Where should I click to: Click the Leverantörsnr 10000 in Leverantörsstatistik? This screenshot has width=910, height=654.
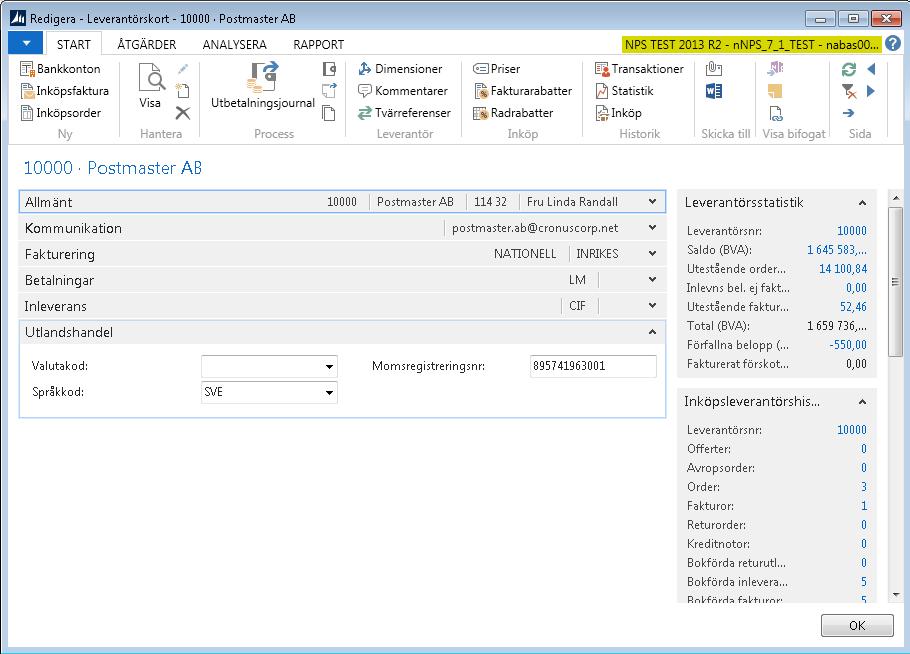[x=851, y=231]
